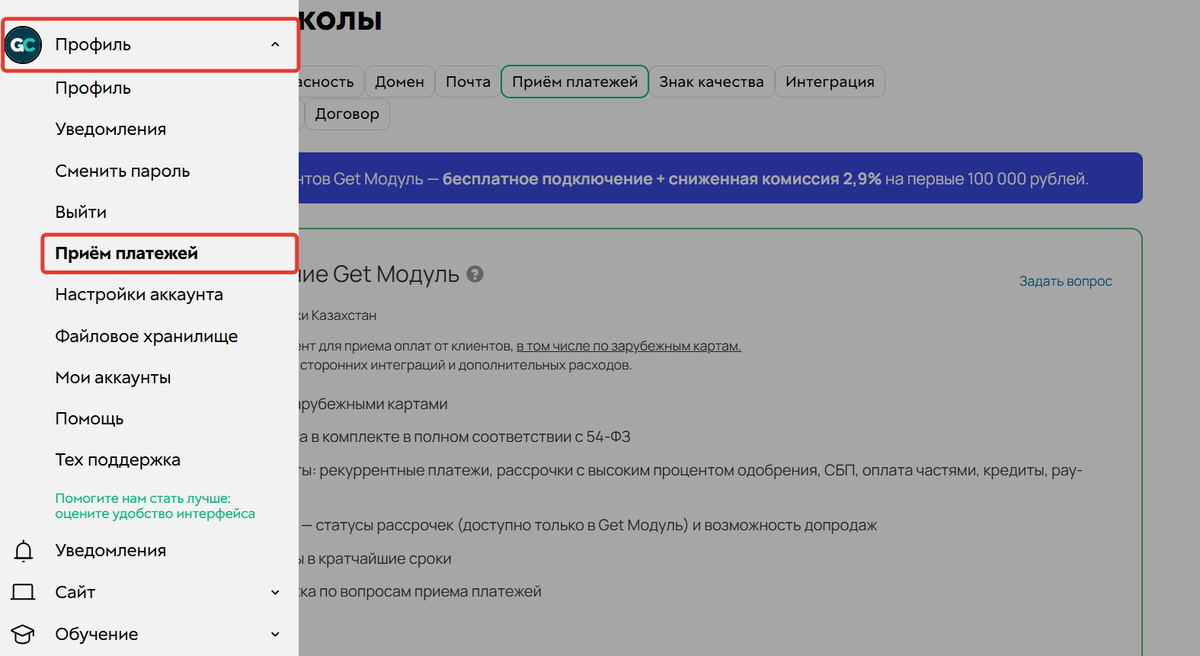The width and height of the screenshot is (1200, 656).
Task: Click the laptop Сайт icon
Action: (x=23, y=592)
